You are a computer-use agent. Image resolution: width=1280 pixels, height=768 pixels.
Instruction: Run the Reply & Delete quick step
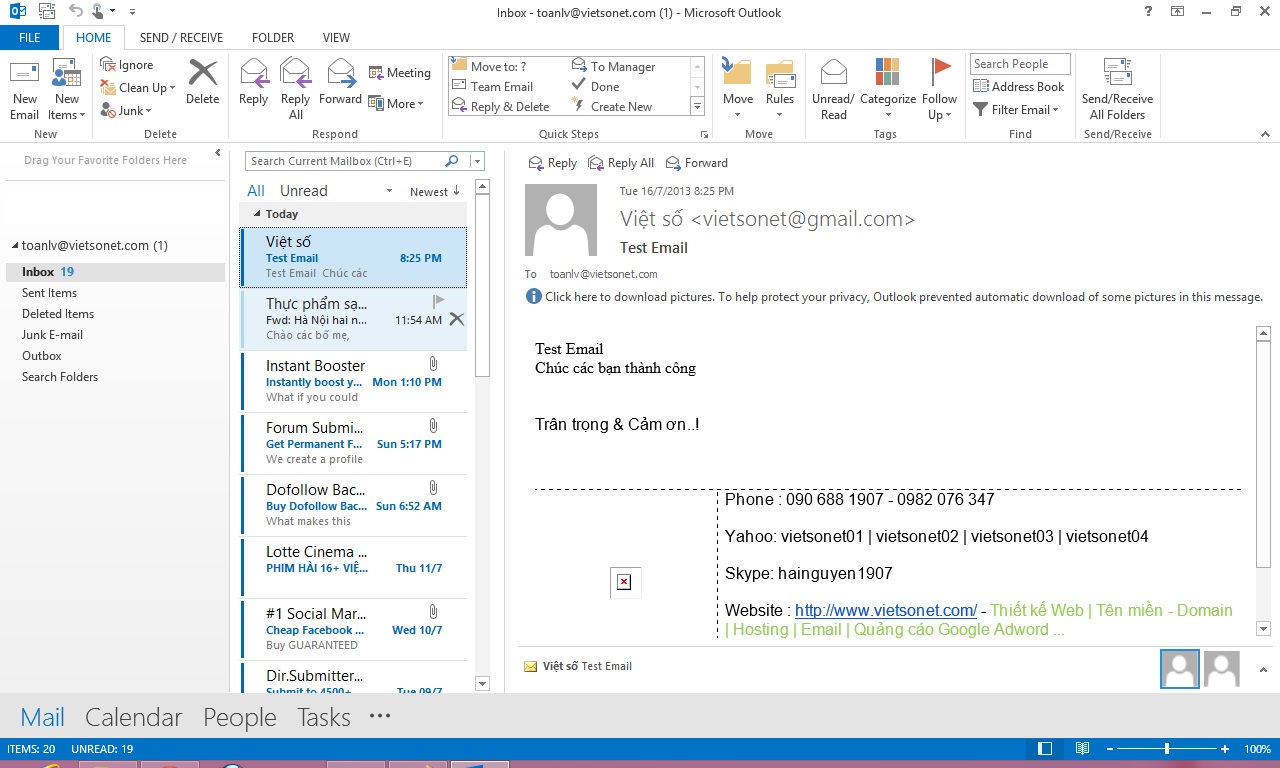(x=501, y=107)
